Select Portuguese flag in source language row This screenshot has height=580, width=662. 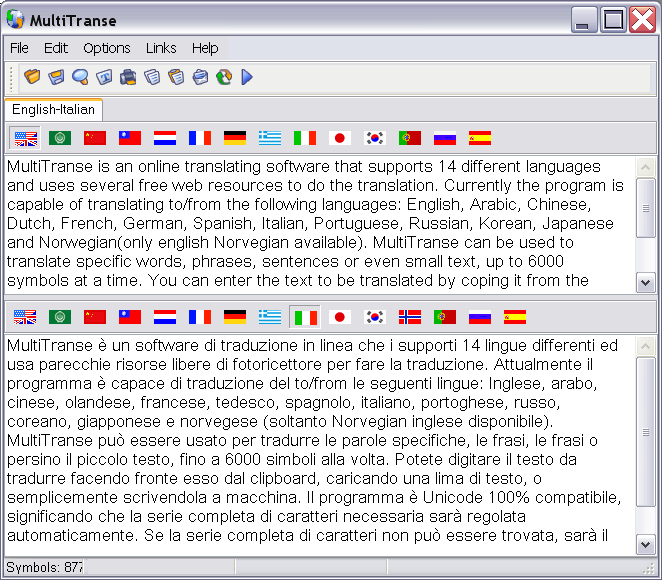410,138
